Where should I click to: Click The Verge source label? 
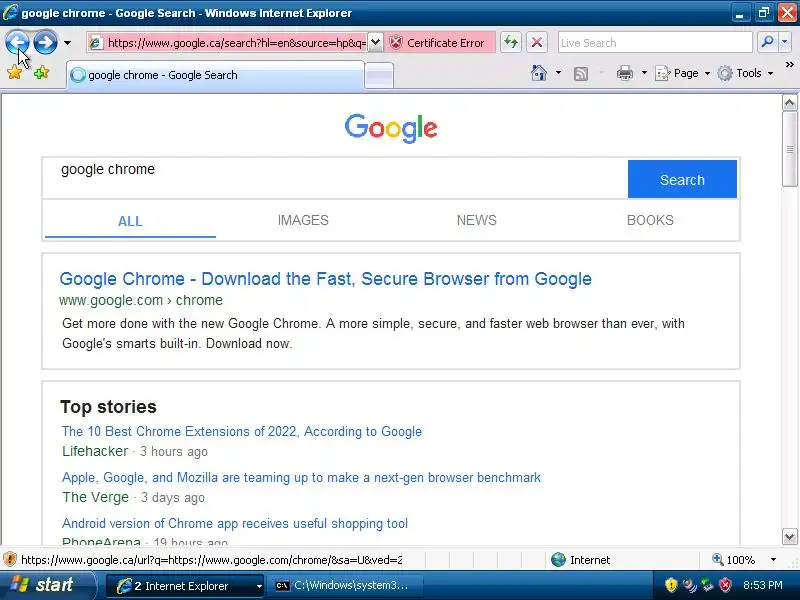(x=95, y=497)
